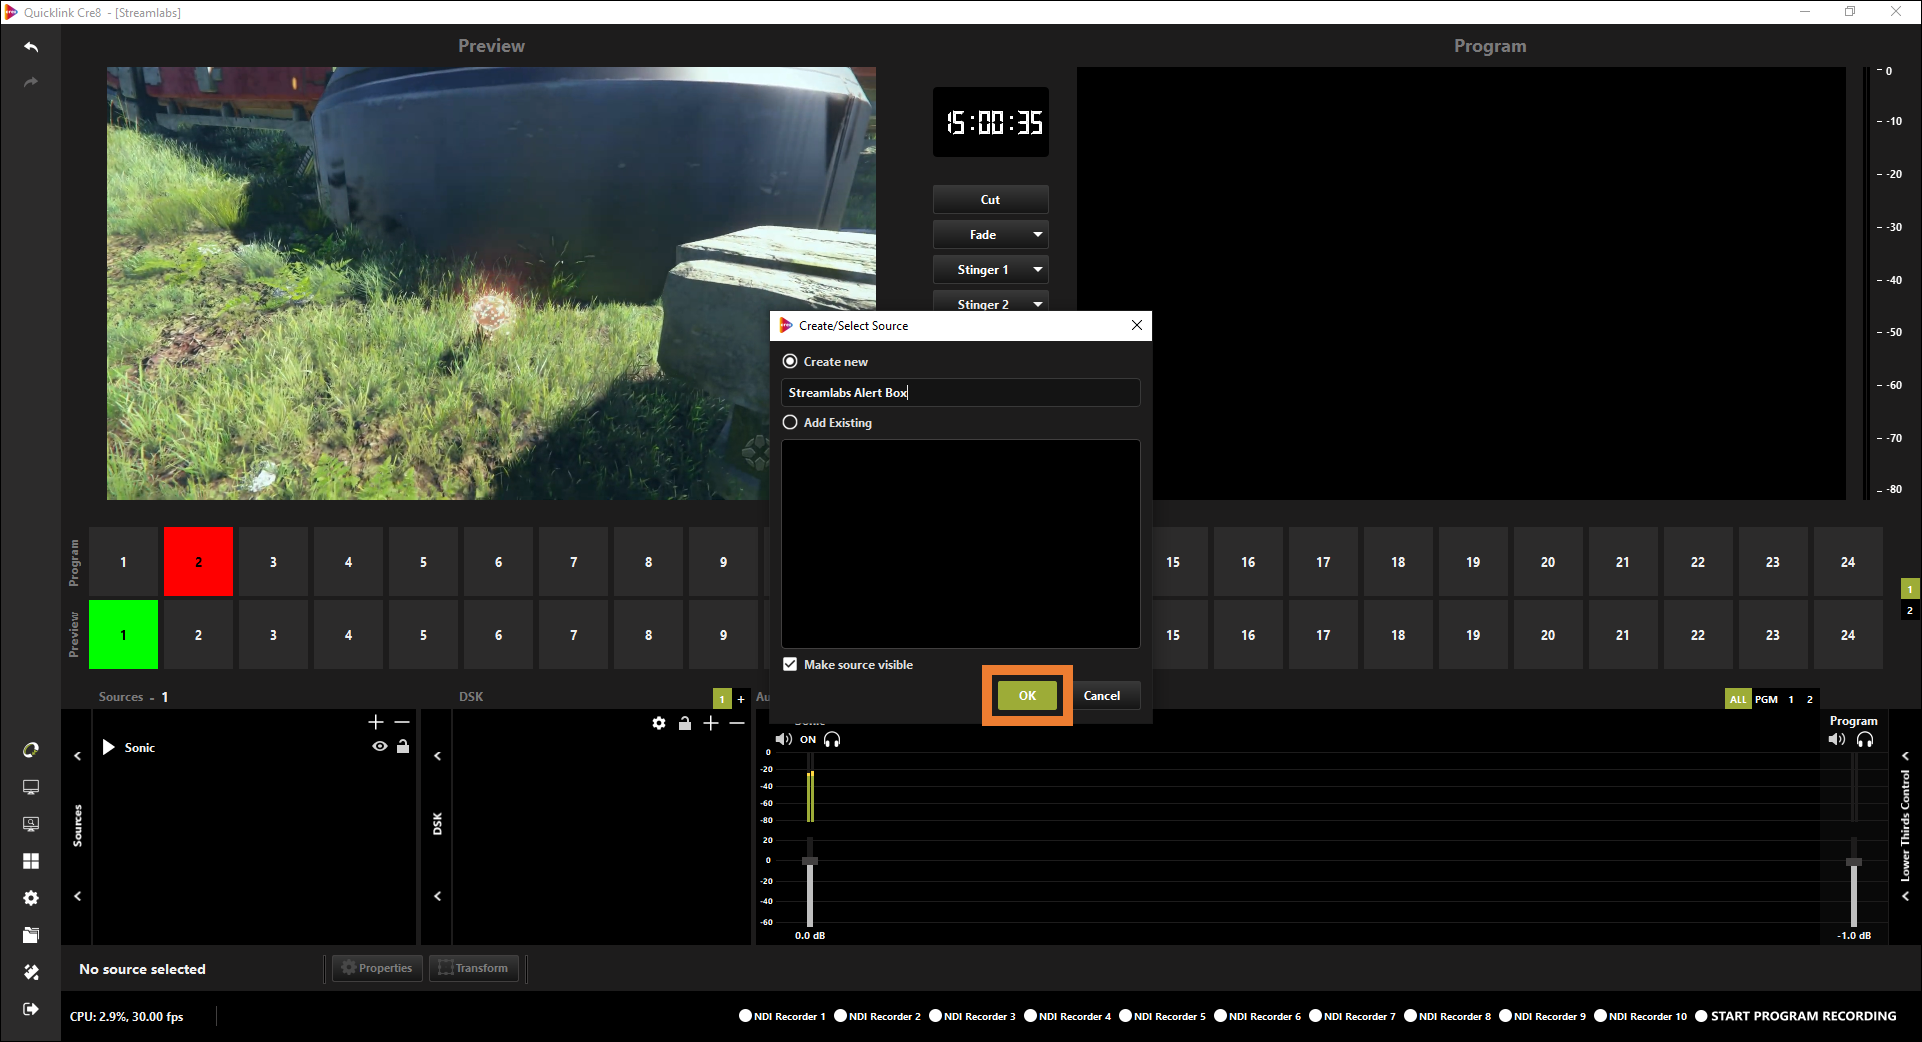
Task: Open DSK panel settings gear
Action: click(659, 723)
